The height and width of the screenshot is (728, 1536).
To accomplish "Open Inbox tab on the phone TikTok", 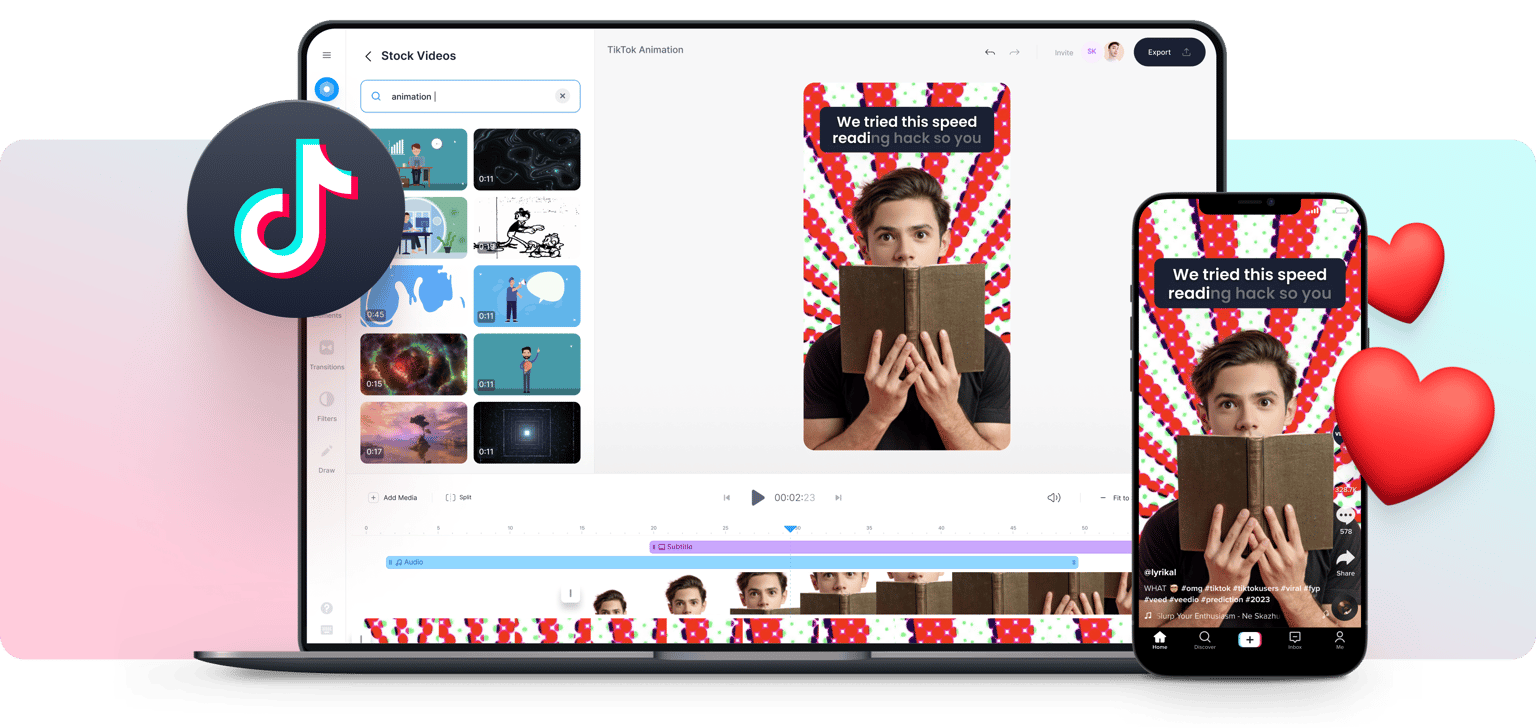I will point(1295,640).
